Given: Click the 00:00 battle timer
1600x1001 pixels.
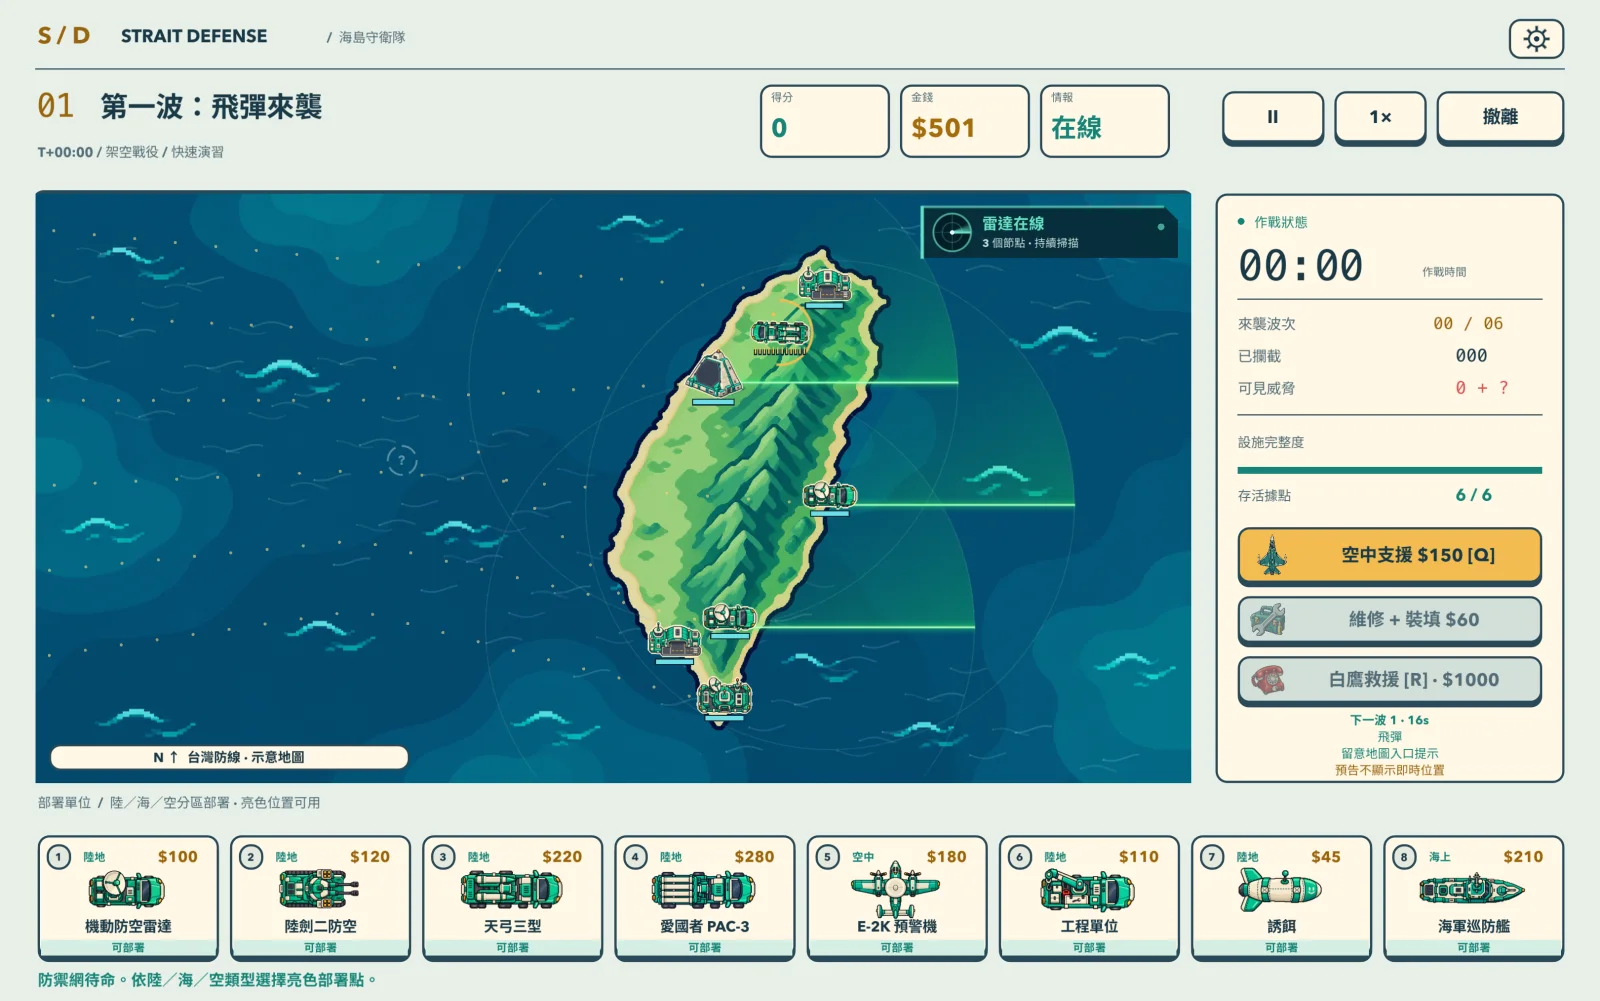Looking at the screenshot, I should (x=1301, y=266).
